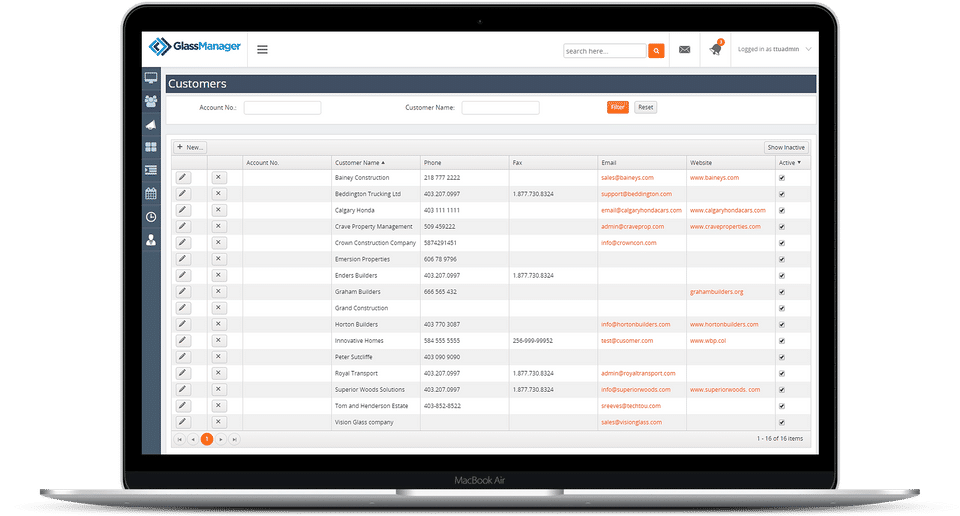
Task: Edit Beddington Trucking Ltd with pencil icon
Action: coord(183,194)
